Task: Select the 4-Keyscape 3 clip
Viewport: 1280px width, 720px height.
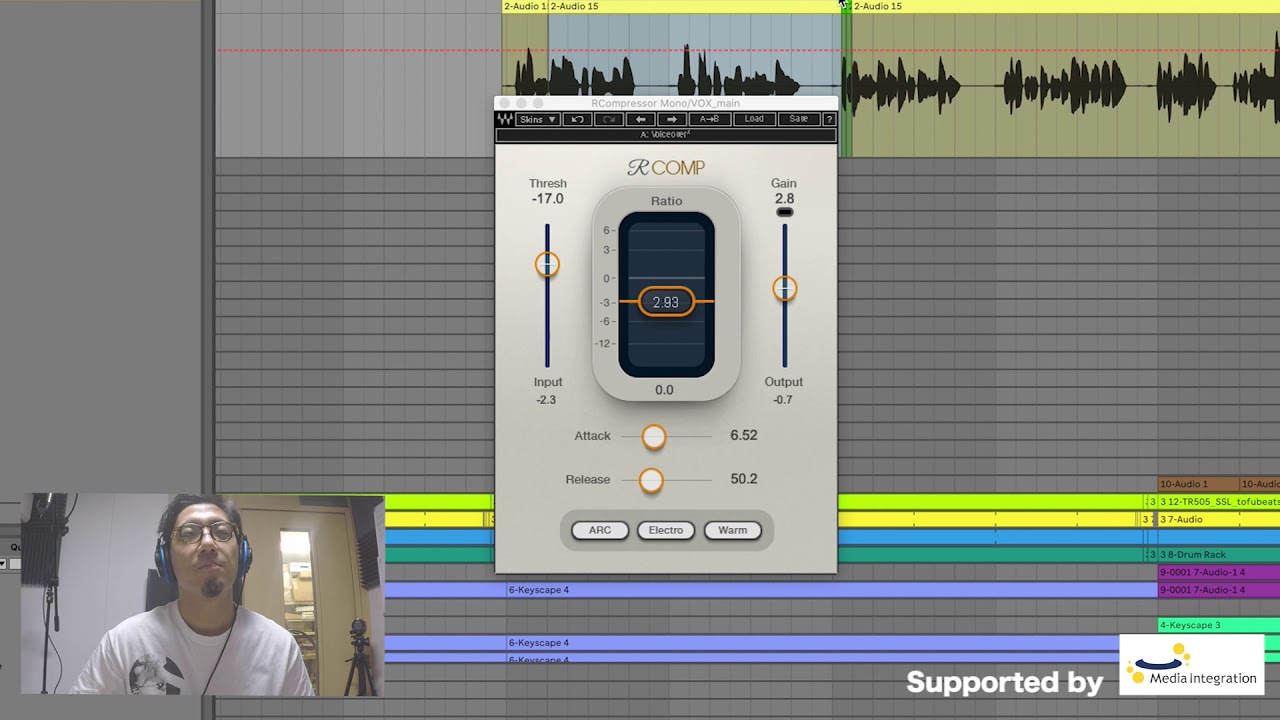Action: [1219, 625]
